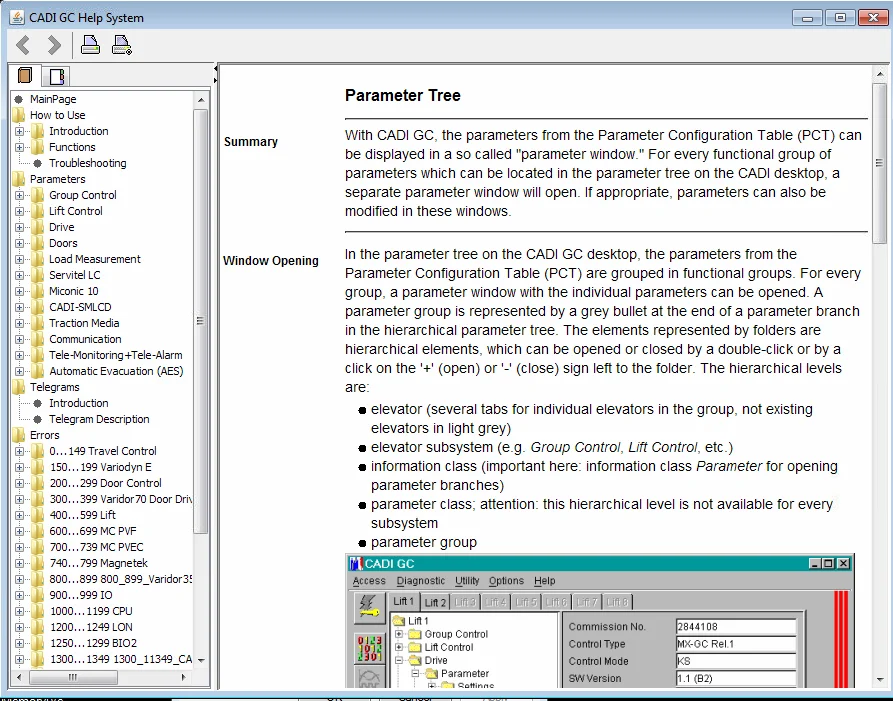Image resolution: width=893 pixels, height=701 pixels.
Task: Click the Communication folder icon
Action: 38,339
